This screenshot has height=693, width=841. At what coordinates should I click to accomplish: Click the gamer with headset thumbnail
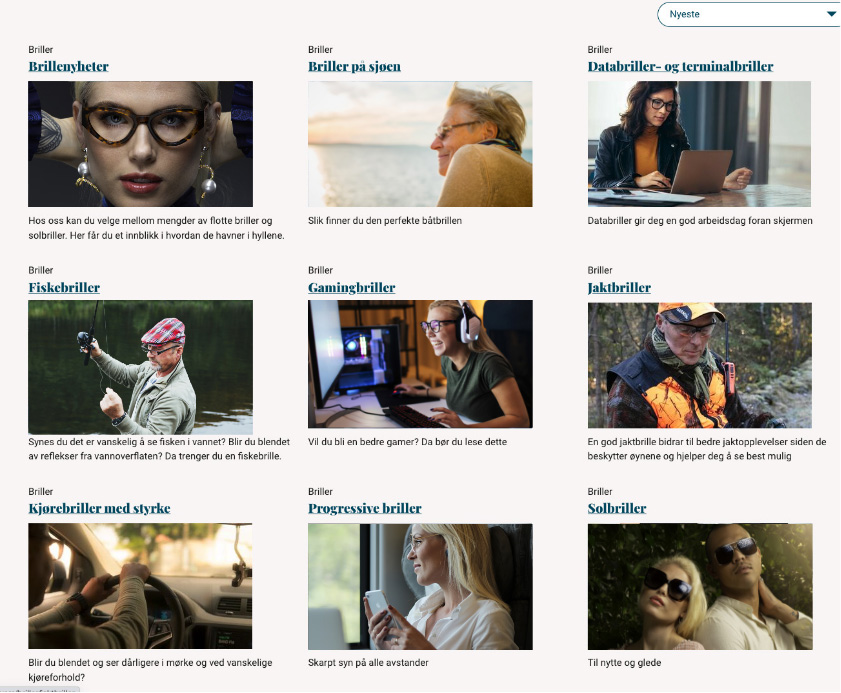point(420,364)
